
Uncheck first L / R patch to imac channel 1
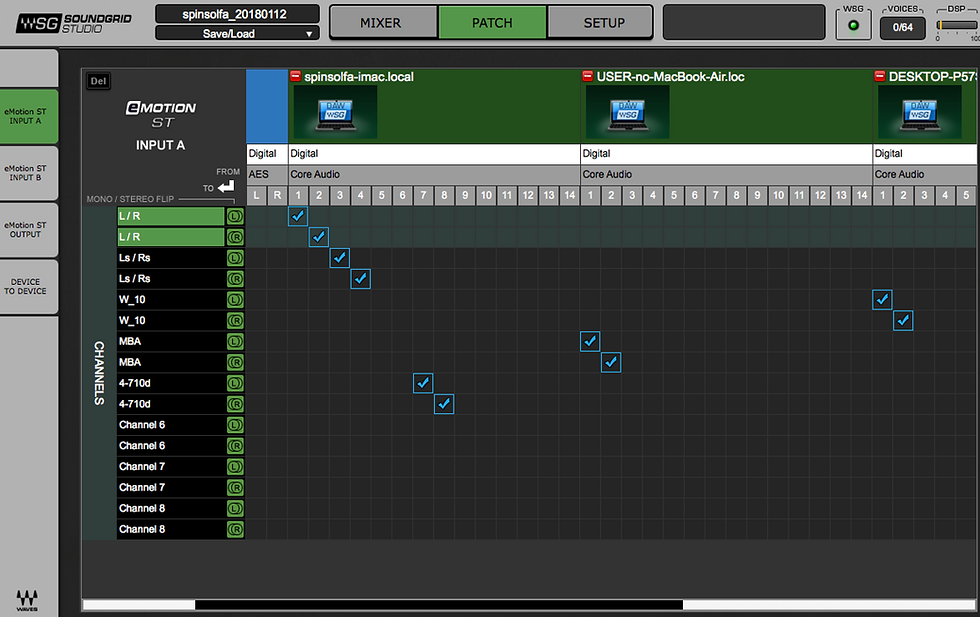point(298,216)
